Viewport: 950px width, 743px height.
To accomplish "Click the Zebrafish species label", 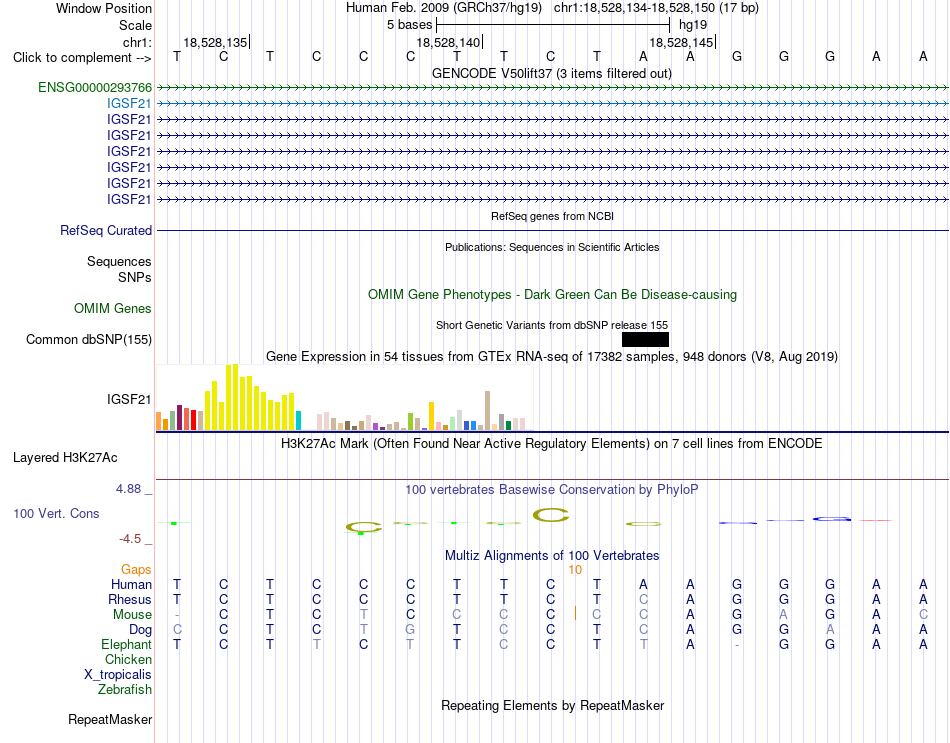I will [x=125, y=690].
